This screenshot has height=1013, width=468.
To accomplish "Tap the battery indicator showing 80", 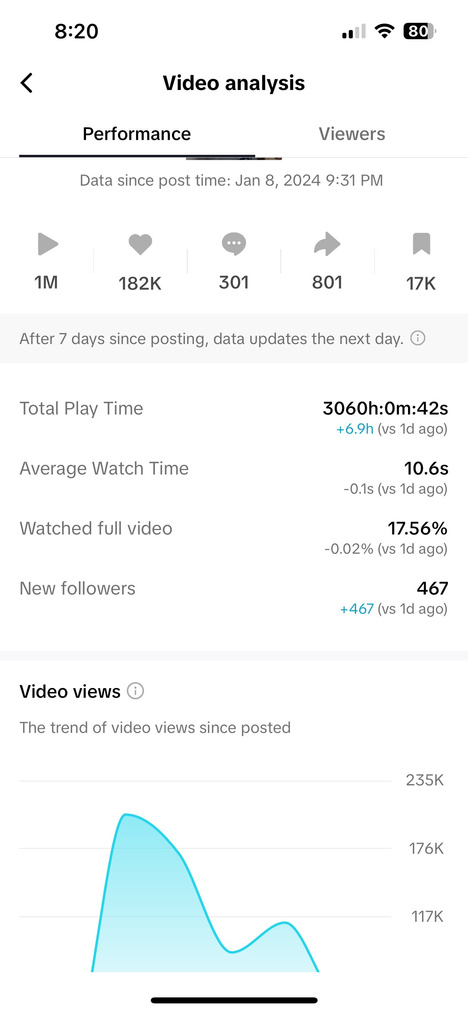I will coord(420,31).
